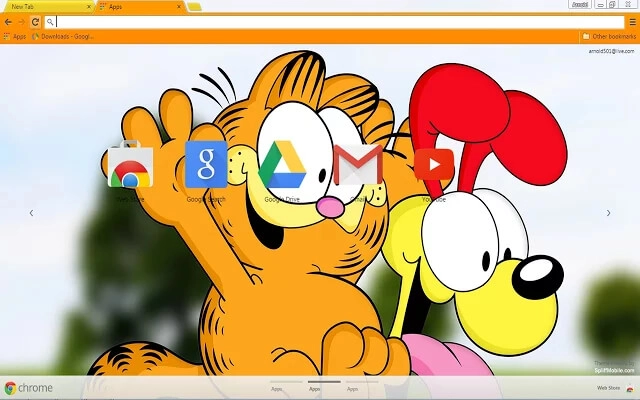Launch the Gmail app icon
Screen dimensions: 640x400
pyautogui.click(x=358, y=164)
